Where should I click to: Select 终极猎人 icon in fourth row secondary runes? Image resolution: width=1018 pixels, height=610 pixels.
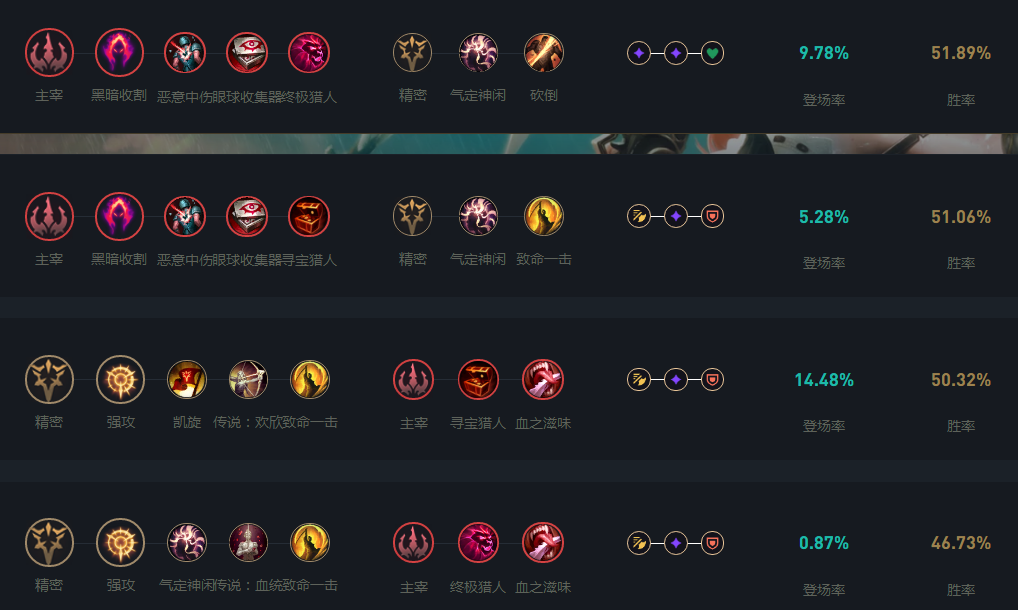tap(478, 543)
